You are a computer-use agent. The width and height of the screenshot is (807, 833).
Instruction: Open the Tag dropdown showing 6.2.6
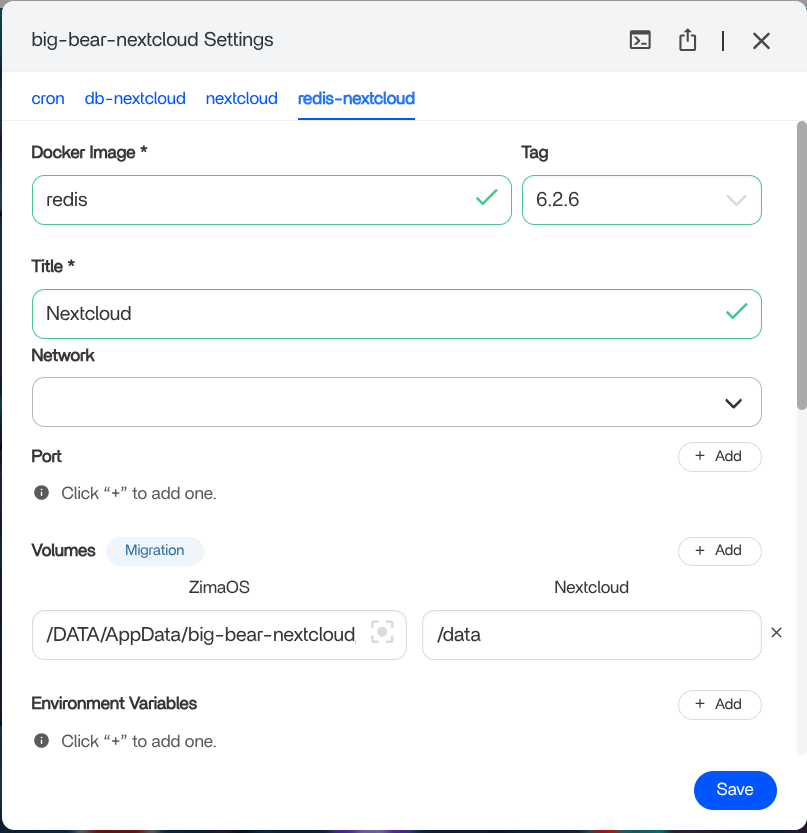click(642, 200)
